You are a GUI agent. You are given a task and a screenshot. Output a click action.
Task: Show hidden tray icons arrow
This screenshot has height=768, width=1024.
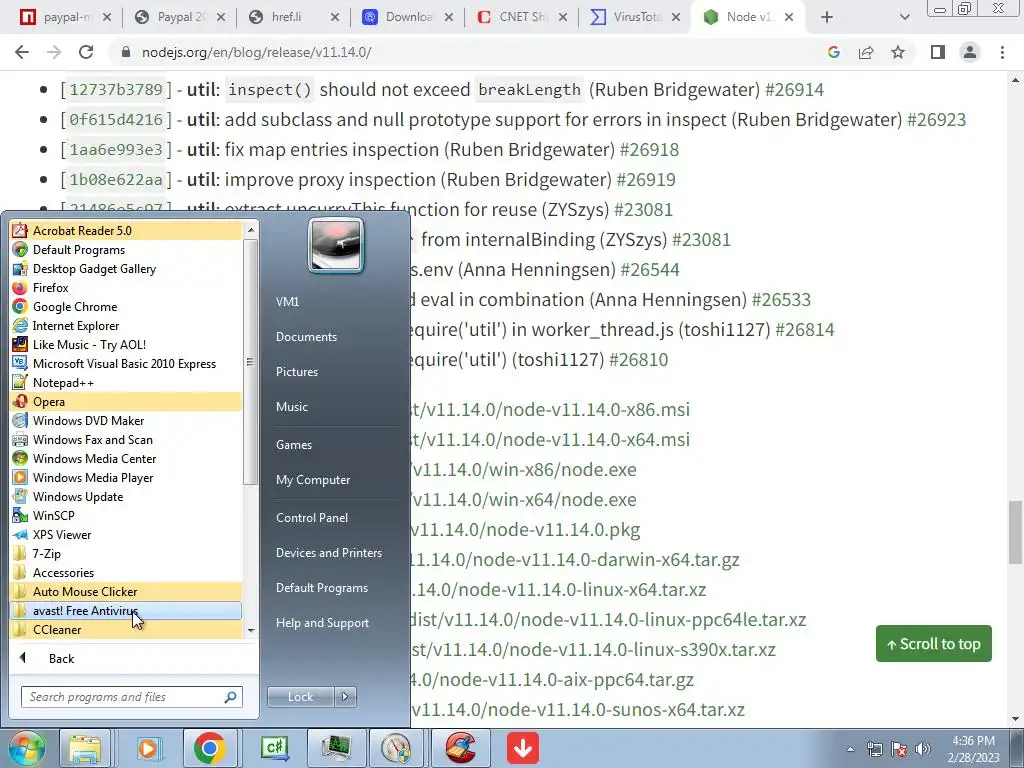[x=850, y=750]
